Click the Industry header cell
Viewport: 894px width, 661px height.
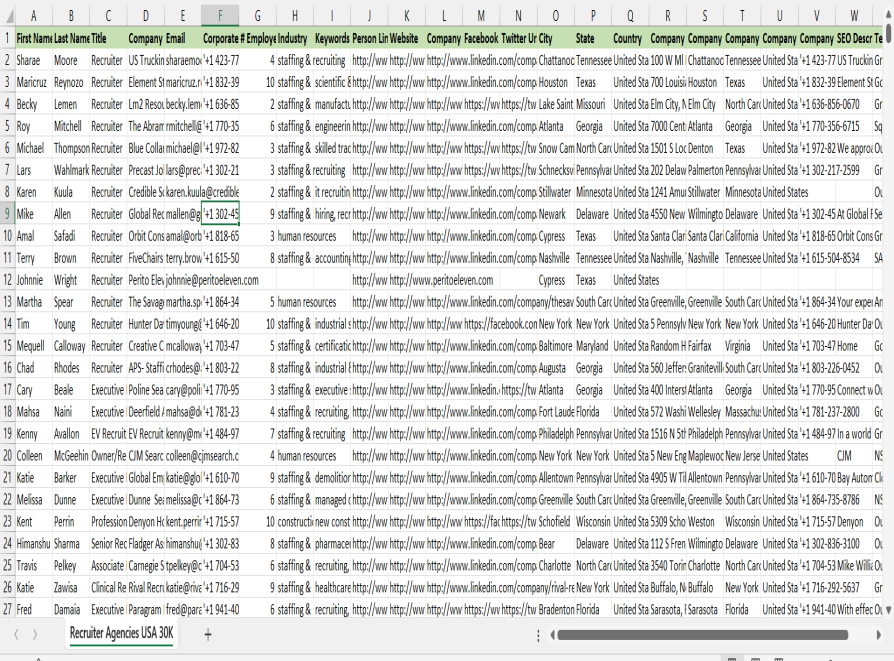(293, 38)
